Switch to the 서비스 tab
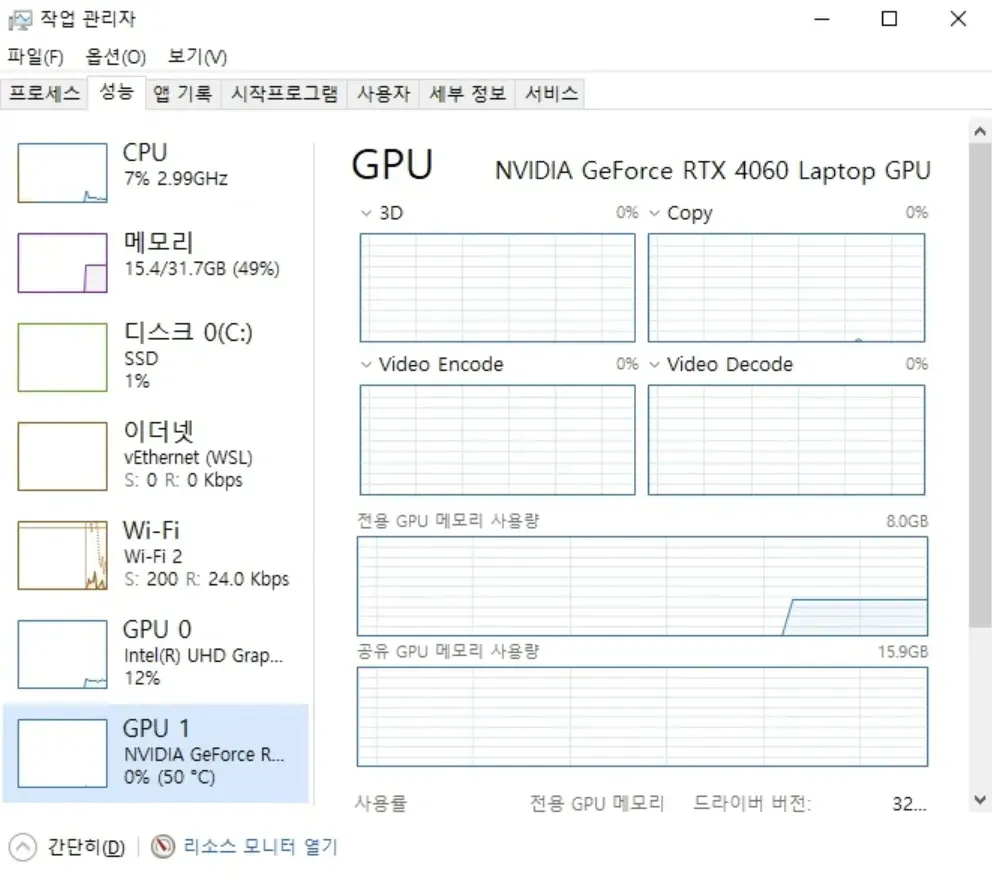Screen dimensions: 992x882 click(551, 94)
